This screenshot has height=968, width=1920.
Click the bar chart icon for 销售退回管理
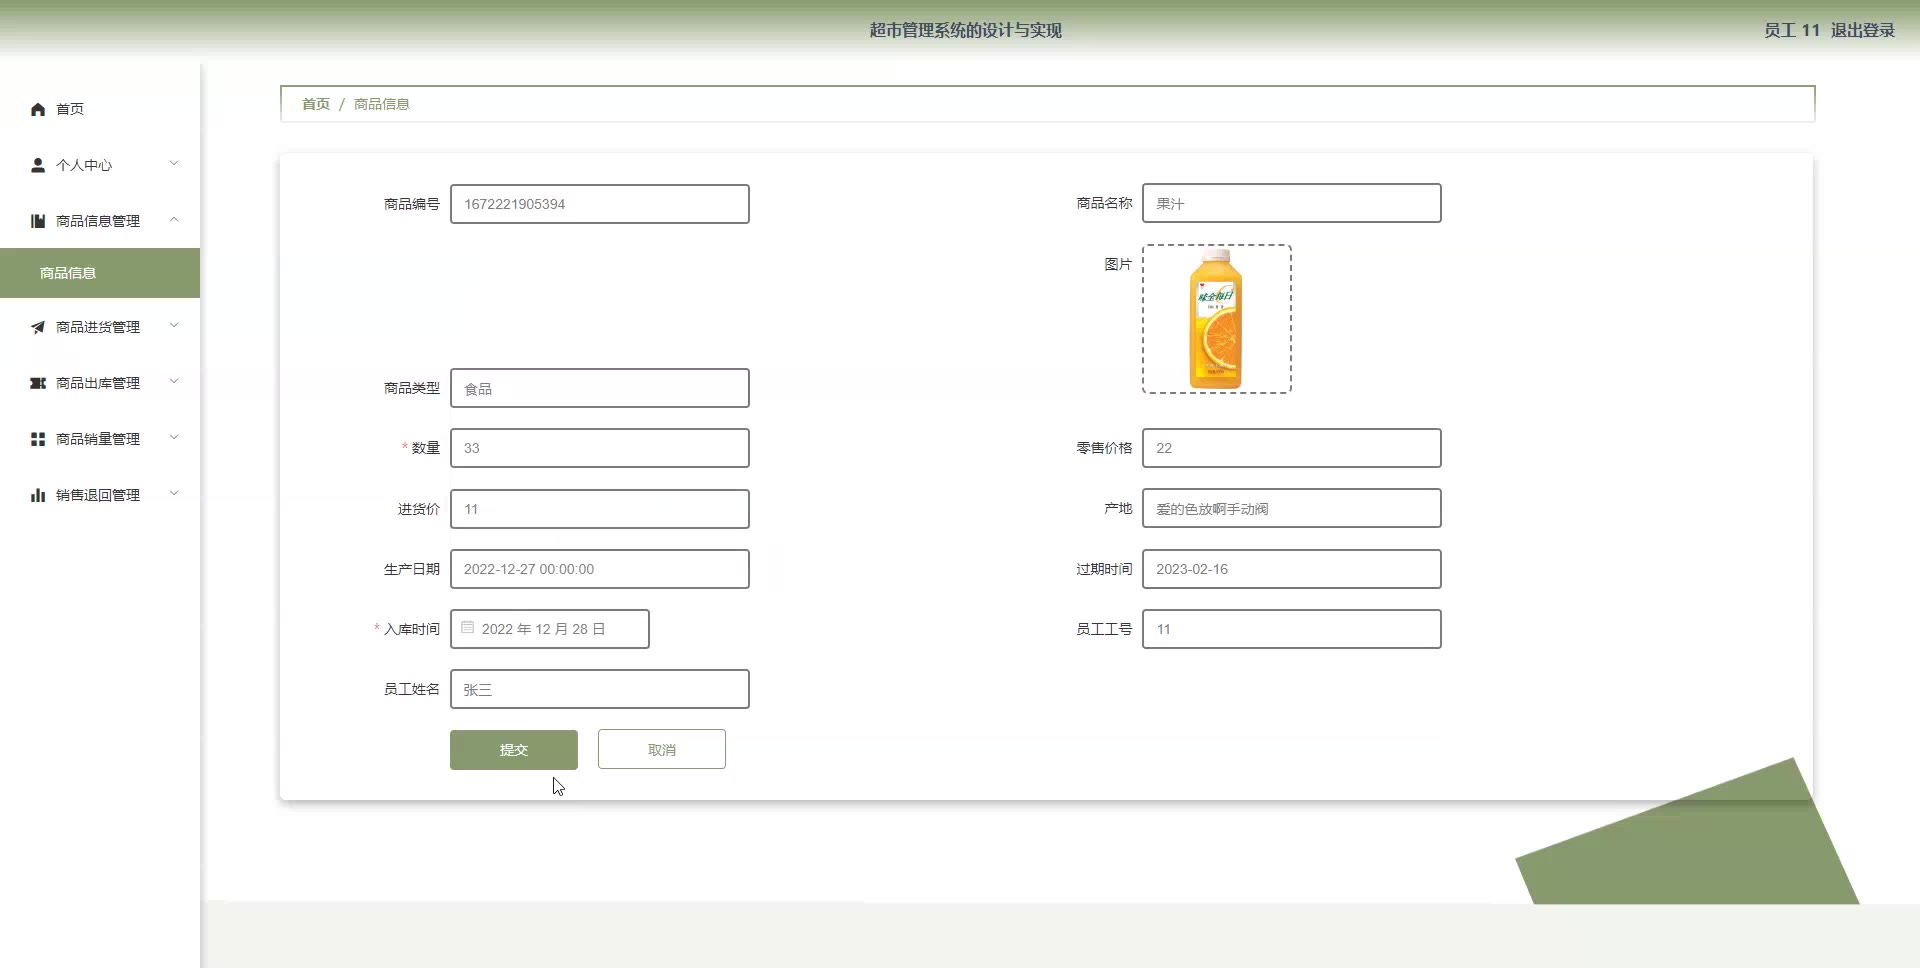(x=38, y=495)
